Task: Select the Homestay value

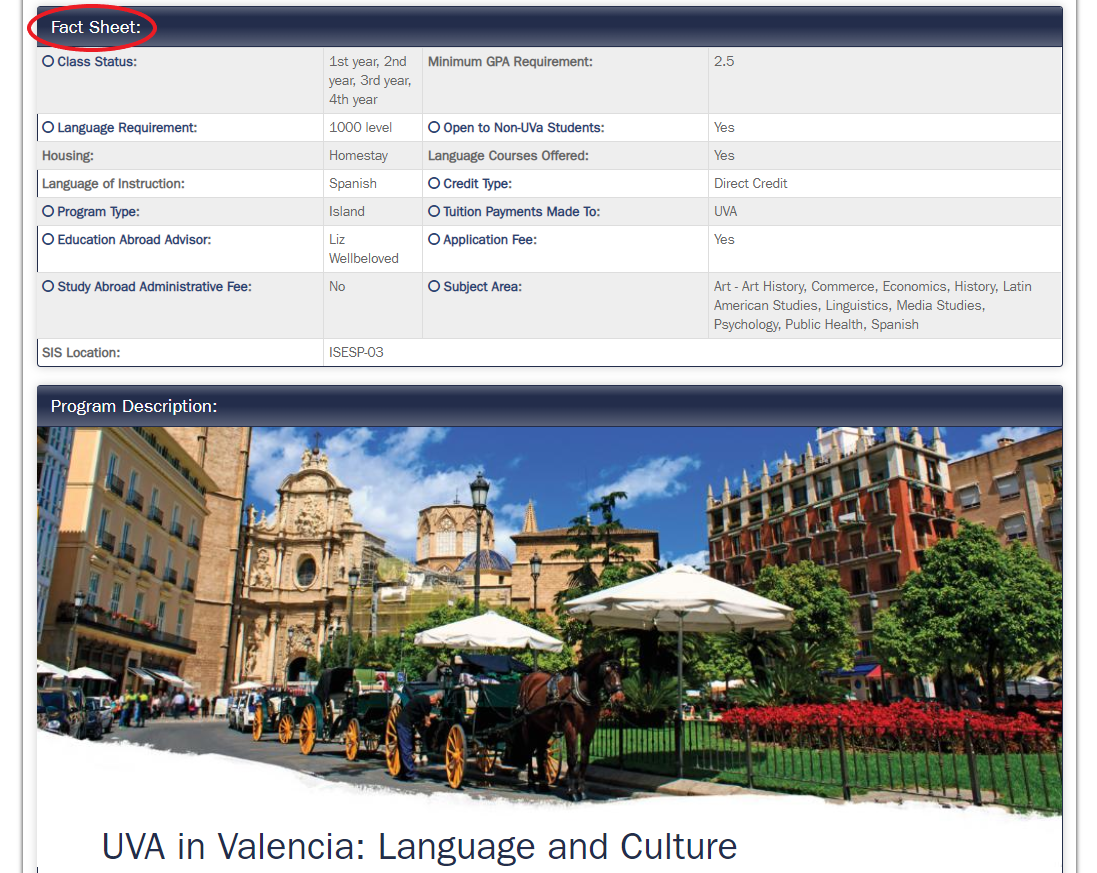Action: tap(358, 155)
